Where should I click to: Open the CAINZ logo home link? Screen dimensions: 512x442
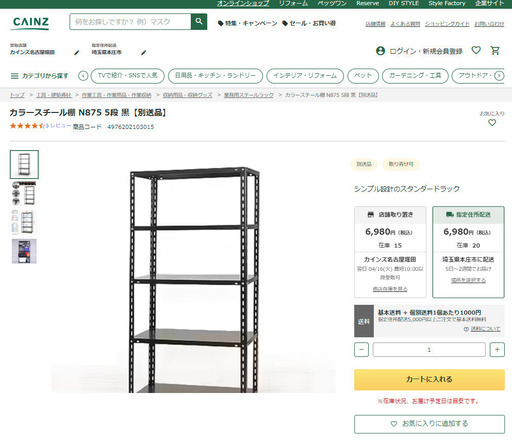tap(31, 23)
